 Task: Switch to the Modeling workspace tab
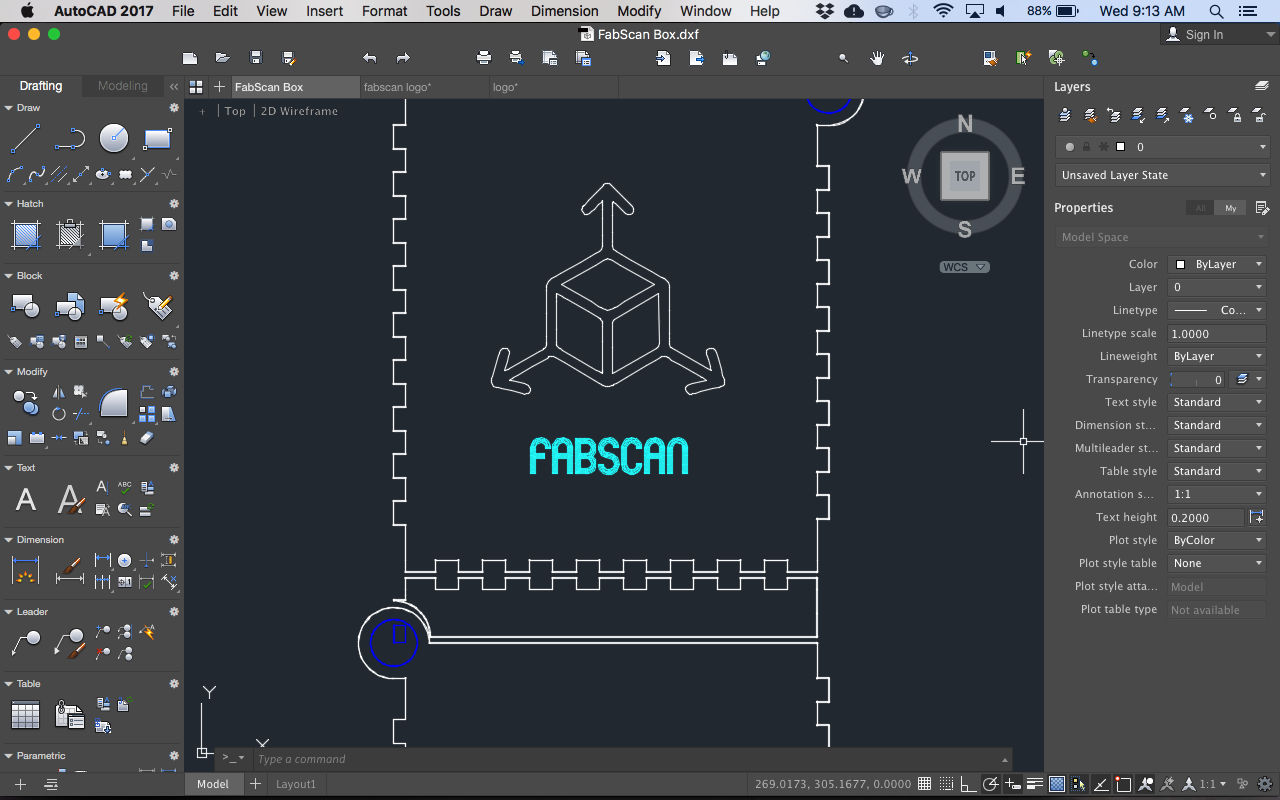123,86
